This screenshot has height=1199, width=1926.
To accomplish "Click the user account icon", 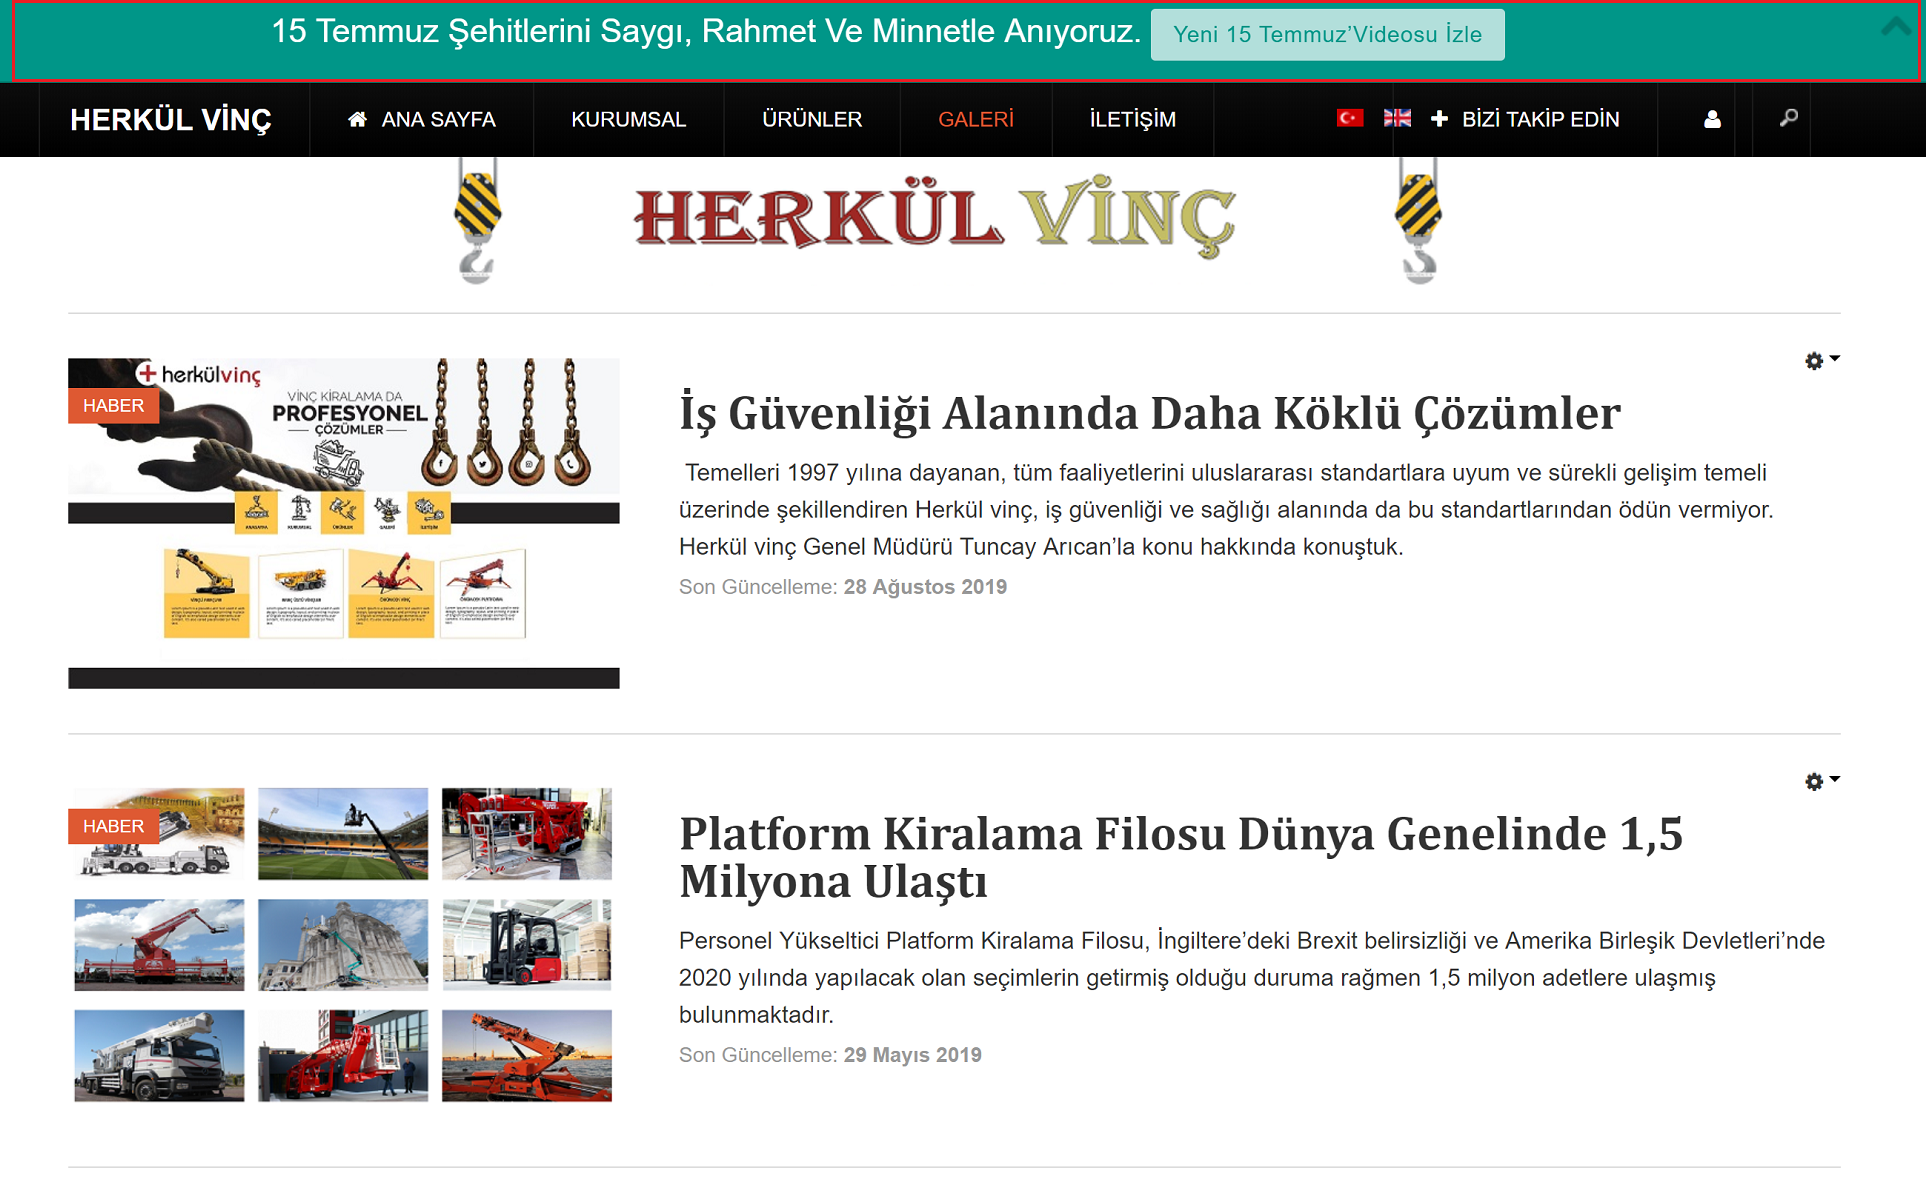I will [1712, 120].
